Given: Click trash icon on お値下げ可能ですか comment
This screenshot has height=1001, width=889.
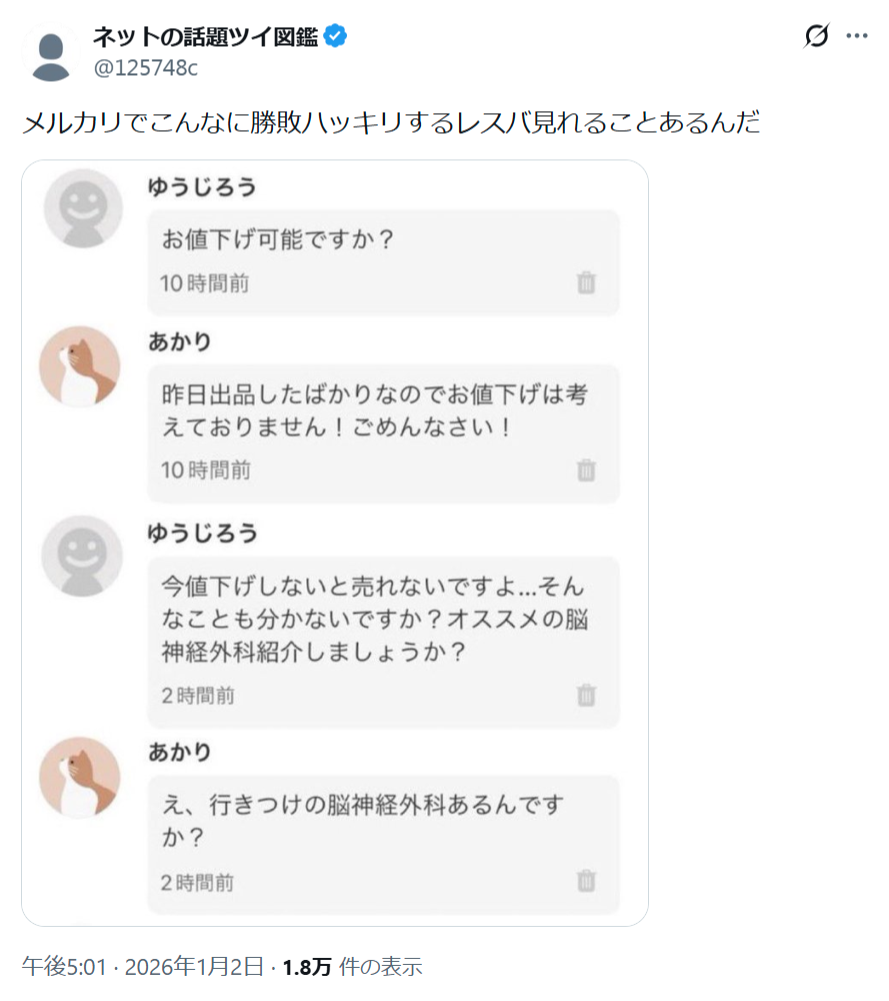Looking at the screenshot, I should [586, 282].
